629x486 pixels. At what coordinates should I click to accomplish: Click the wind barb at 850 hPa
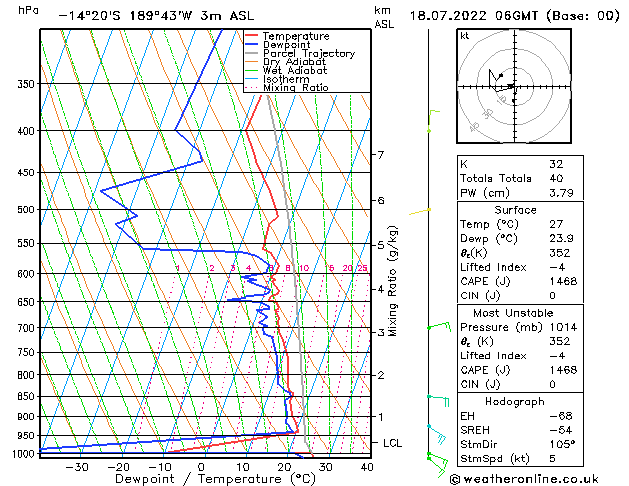tap(438, 400)
